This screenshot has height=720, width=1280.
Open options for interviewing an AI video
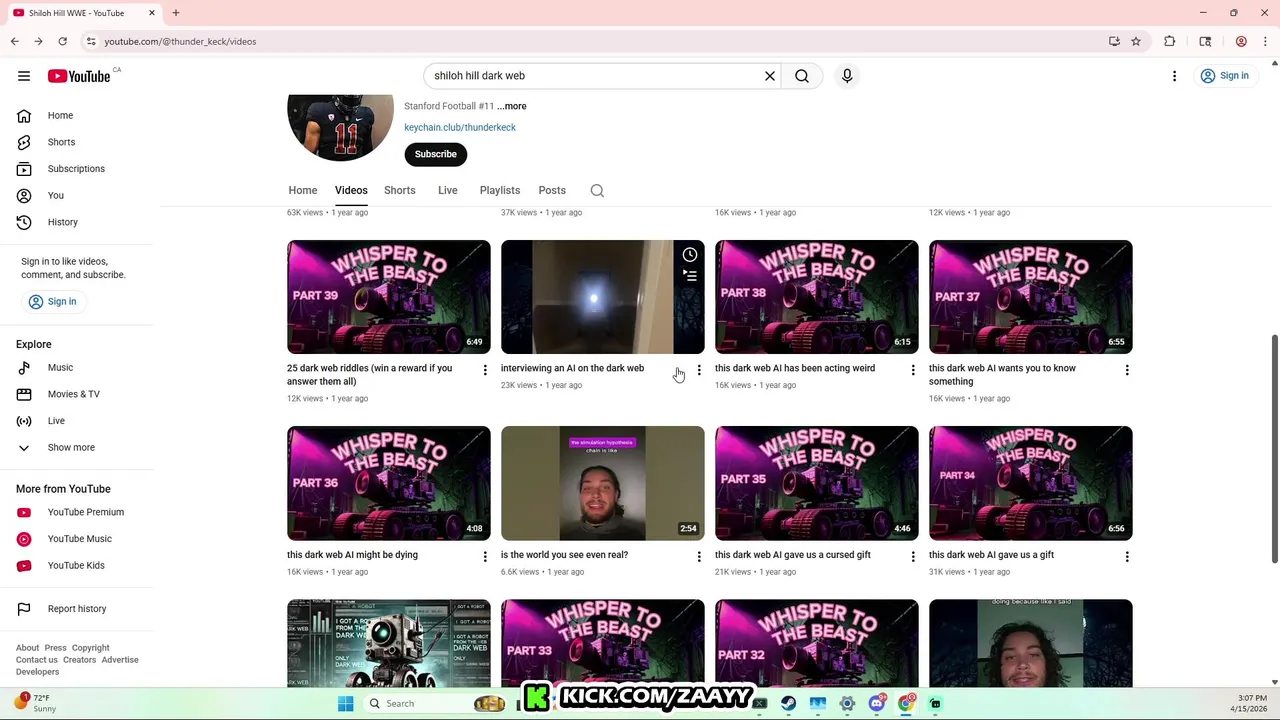click(699, 370)
